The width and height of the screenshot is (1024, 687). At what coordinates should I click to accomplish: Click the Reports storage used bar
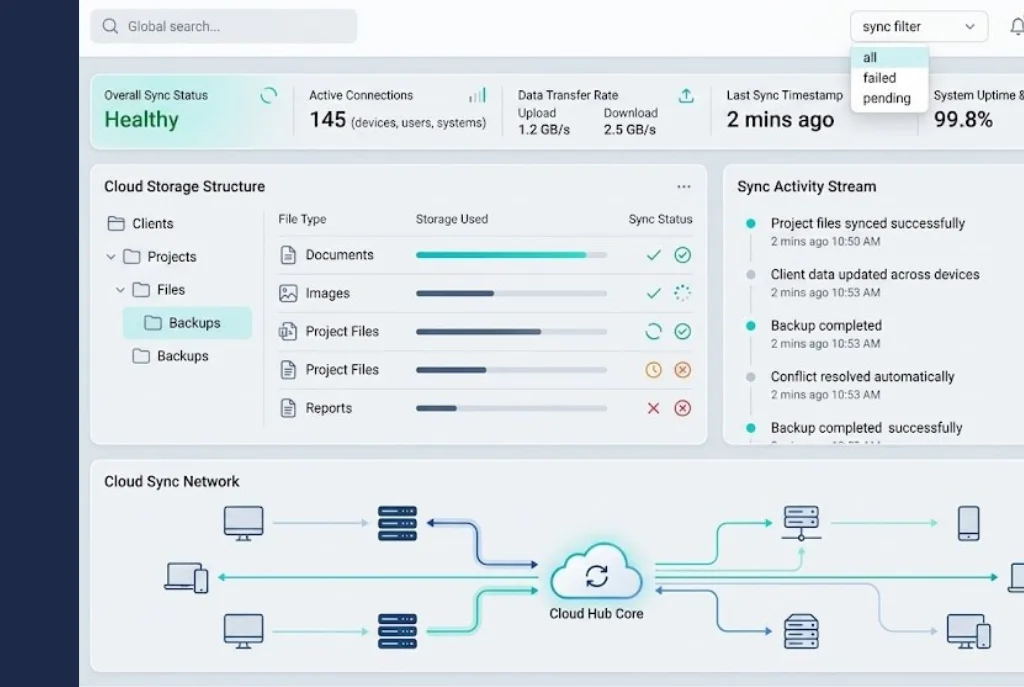511,408
